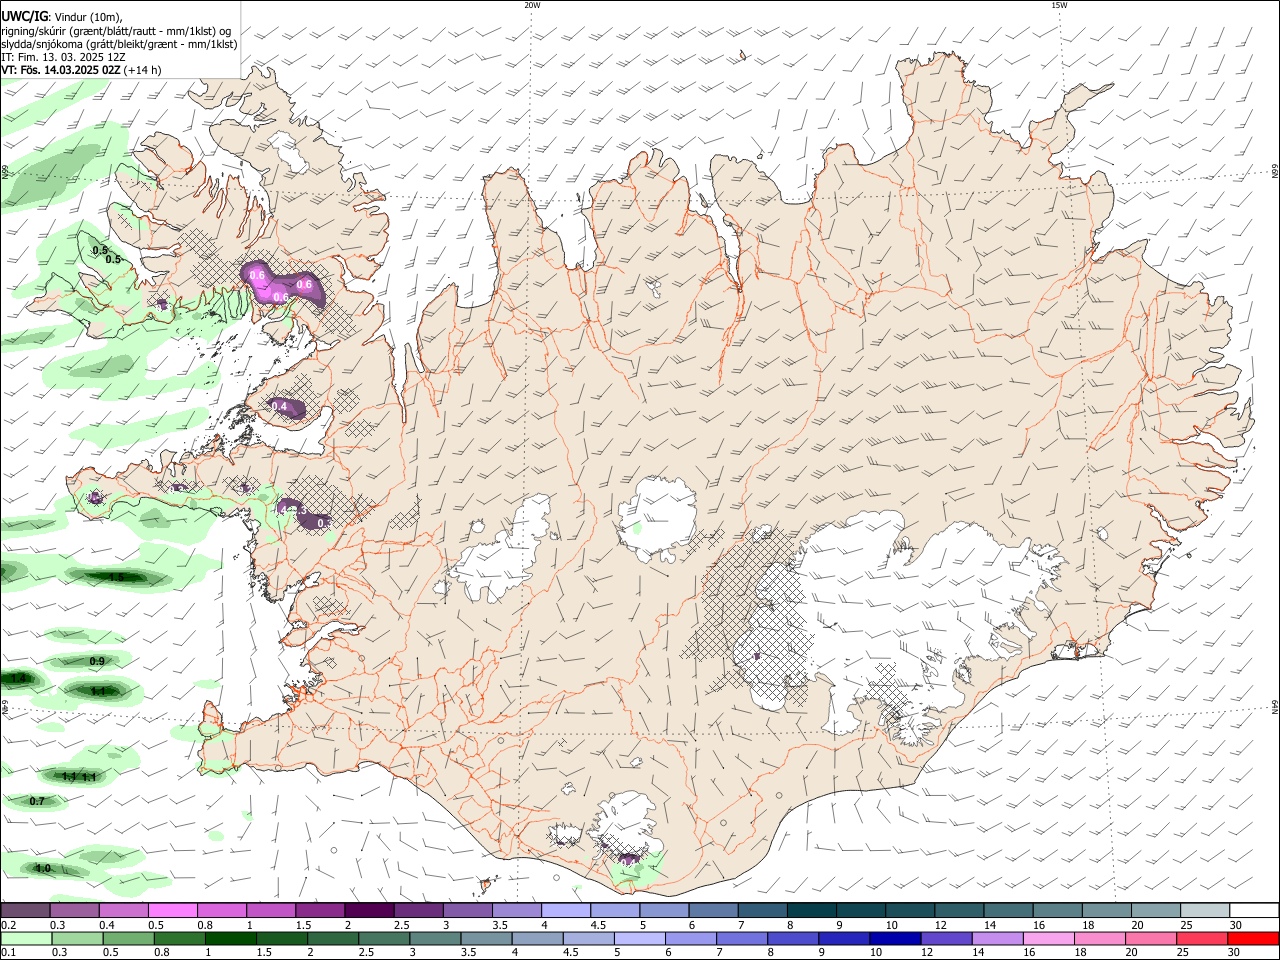Image resolution: width=1280 pixels, height=960 pixels.
Task: Select the 0.7 precipitation label in the lower-left sea
Action: pos(37,801)
